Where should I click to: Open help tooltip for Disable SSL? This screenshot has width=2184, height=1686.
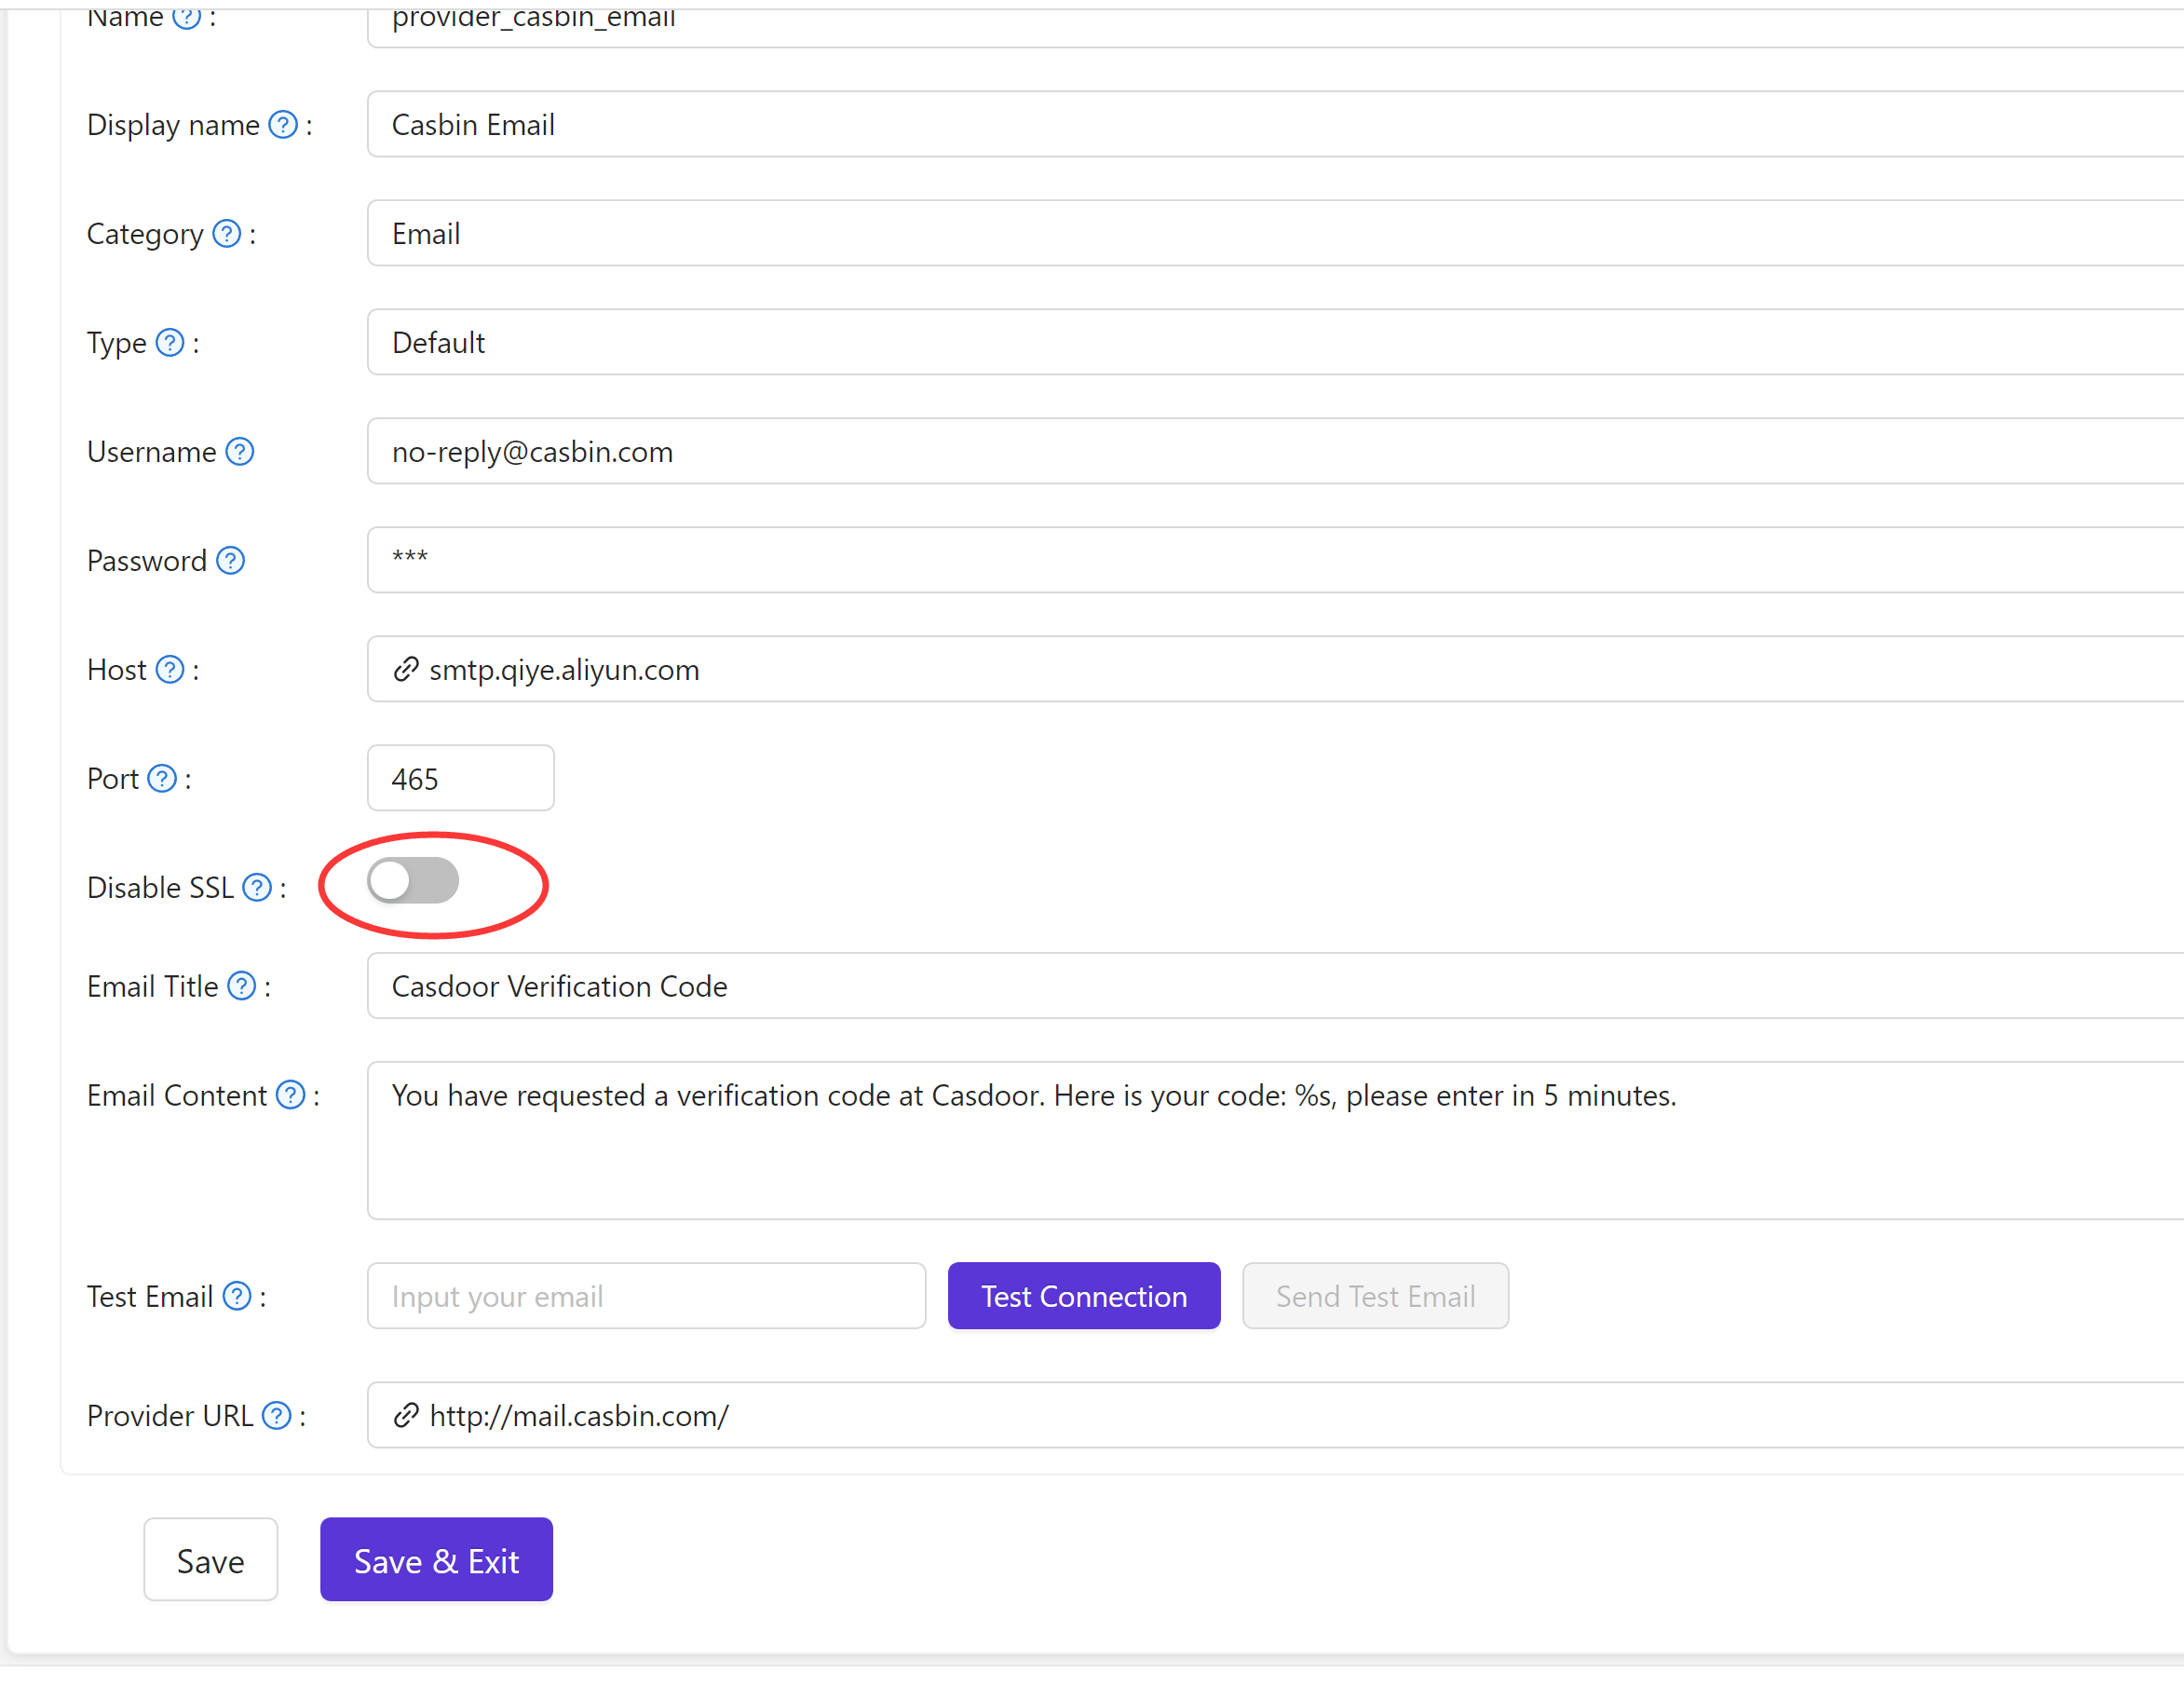coord(257,886)
